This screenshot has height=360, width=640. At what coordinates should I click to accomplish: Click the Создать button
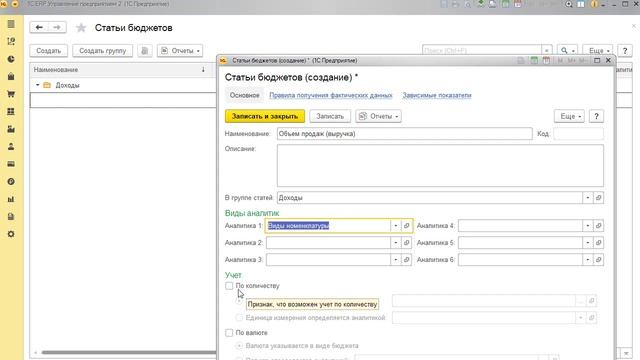pos(49,51)
